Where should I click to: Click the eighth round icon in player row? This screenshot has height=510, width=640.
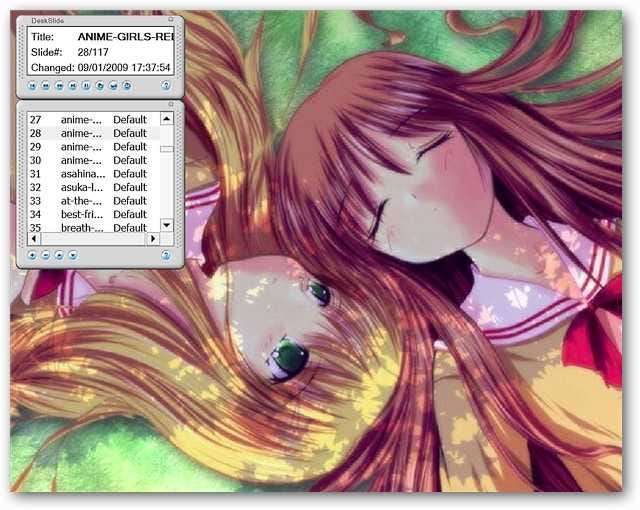pyautogui.click(x=127, y=86)
